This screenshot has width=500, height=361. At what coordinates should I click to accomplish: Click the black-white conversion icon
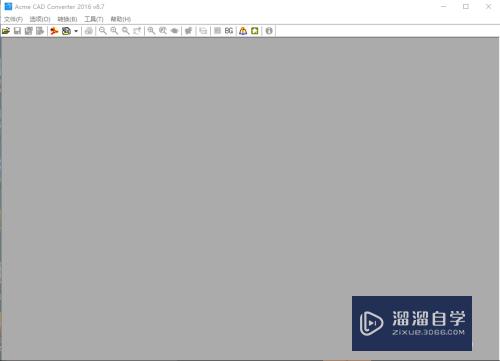coord(66,31)
